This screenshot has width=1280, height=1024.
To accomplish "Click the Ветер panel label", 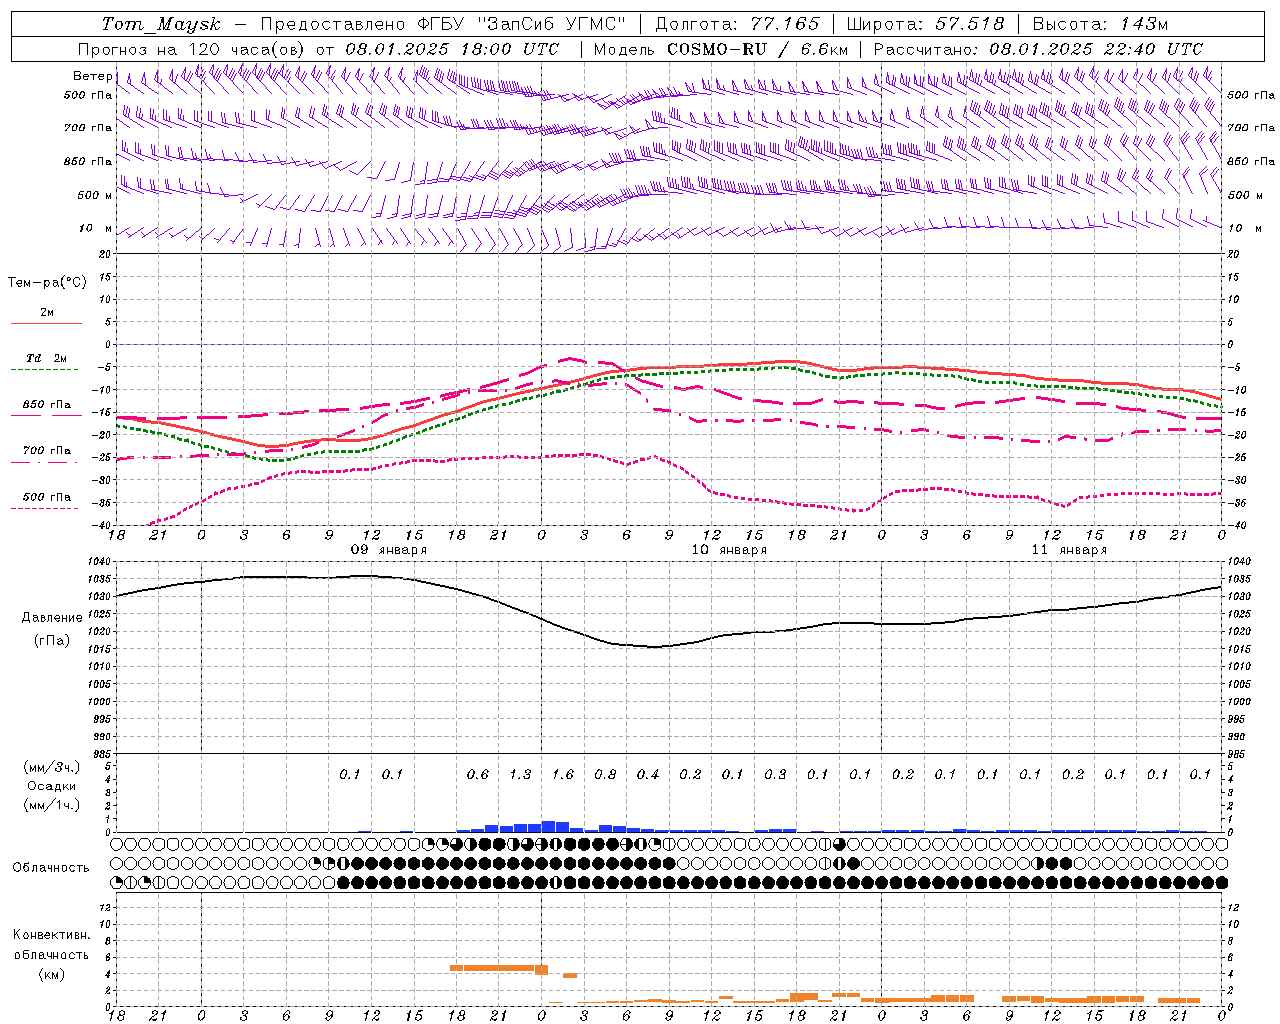I will click(x=92, y=76).
